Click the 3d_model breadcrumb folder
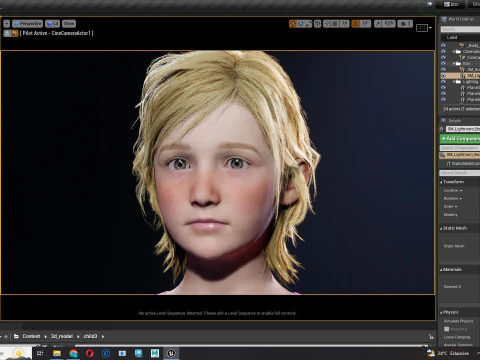The height and width of the screenshot is (360, 480). coord(62,336)
